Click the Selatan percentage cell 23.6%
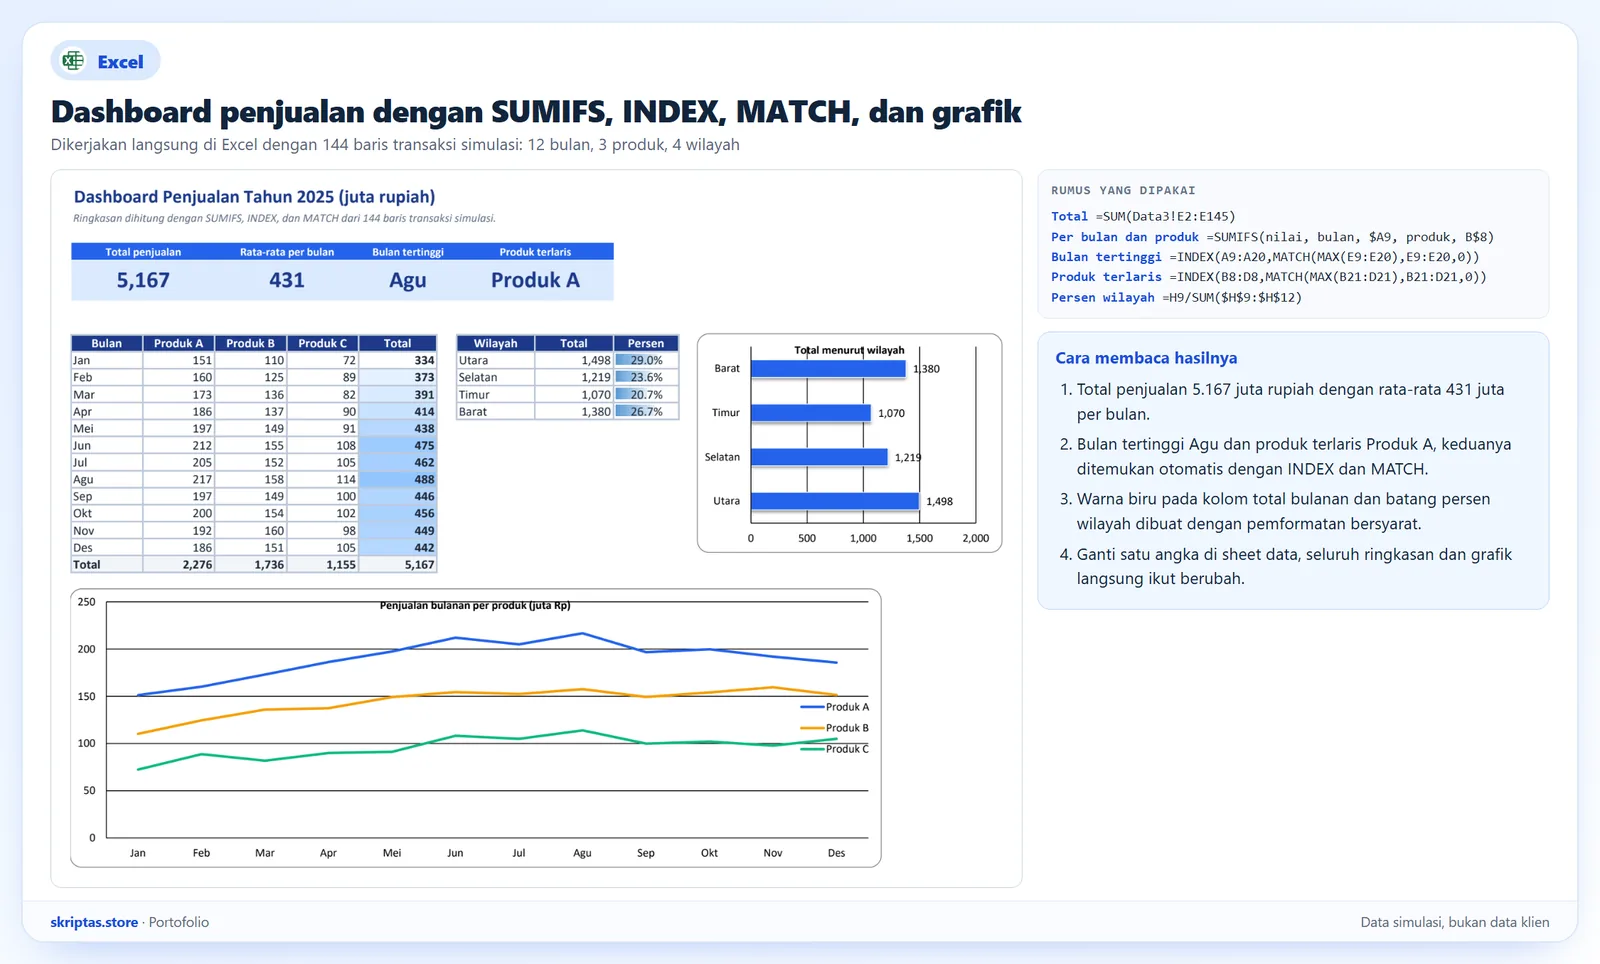Viewport: 1600px width, 964px height. coord(646,377)
